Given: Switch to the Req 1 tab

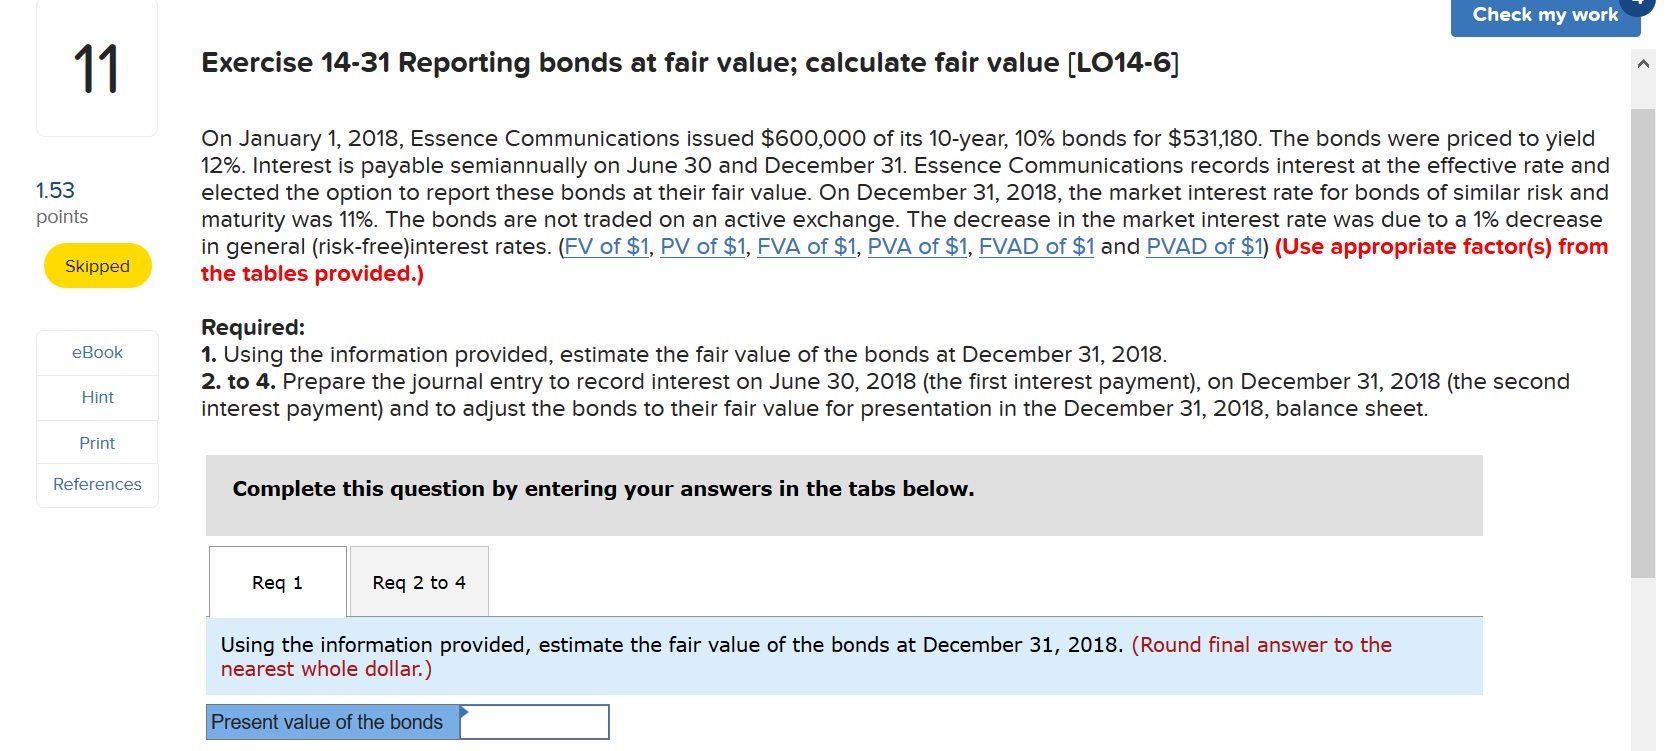Looking at the screenshot, I should pos(277,582).
